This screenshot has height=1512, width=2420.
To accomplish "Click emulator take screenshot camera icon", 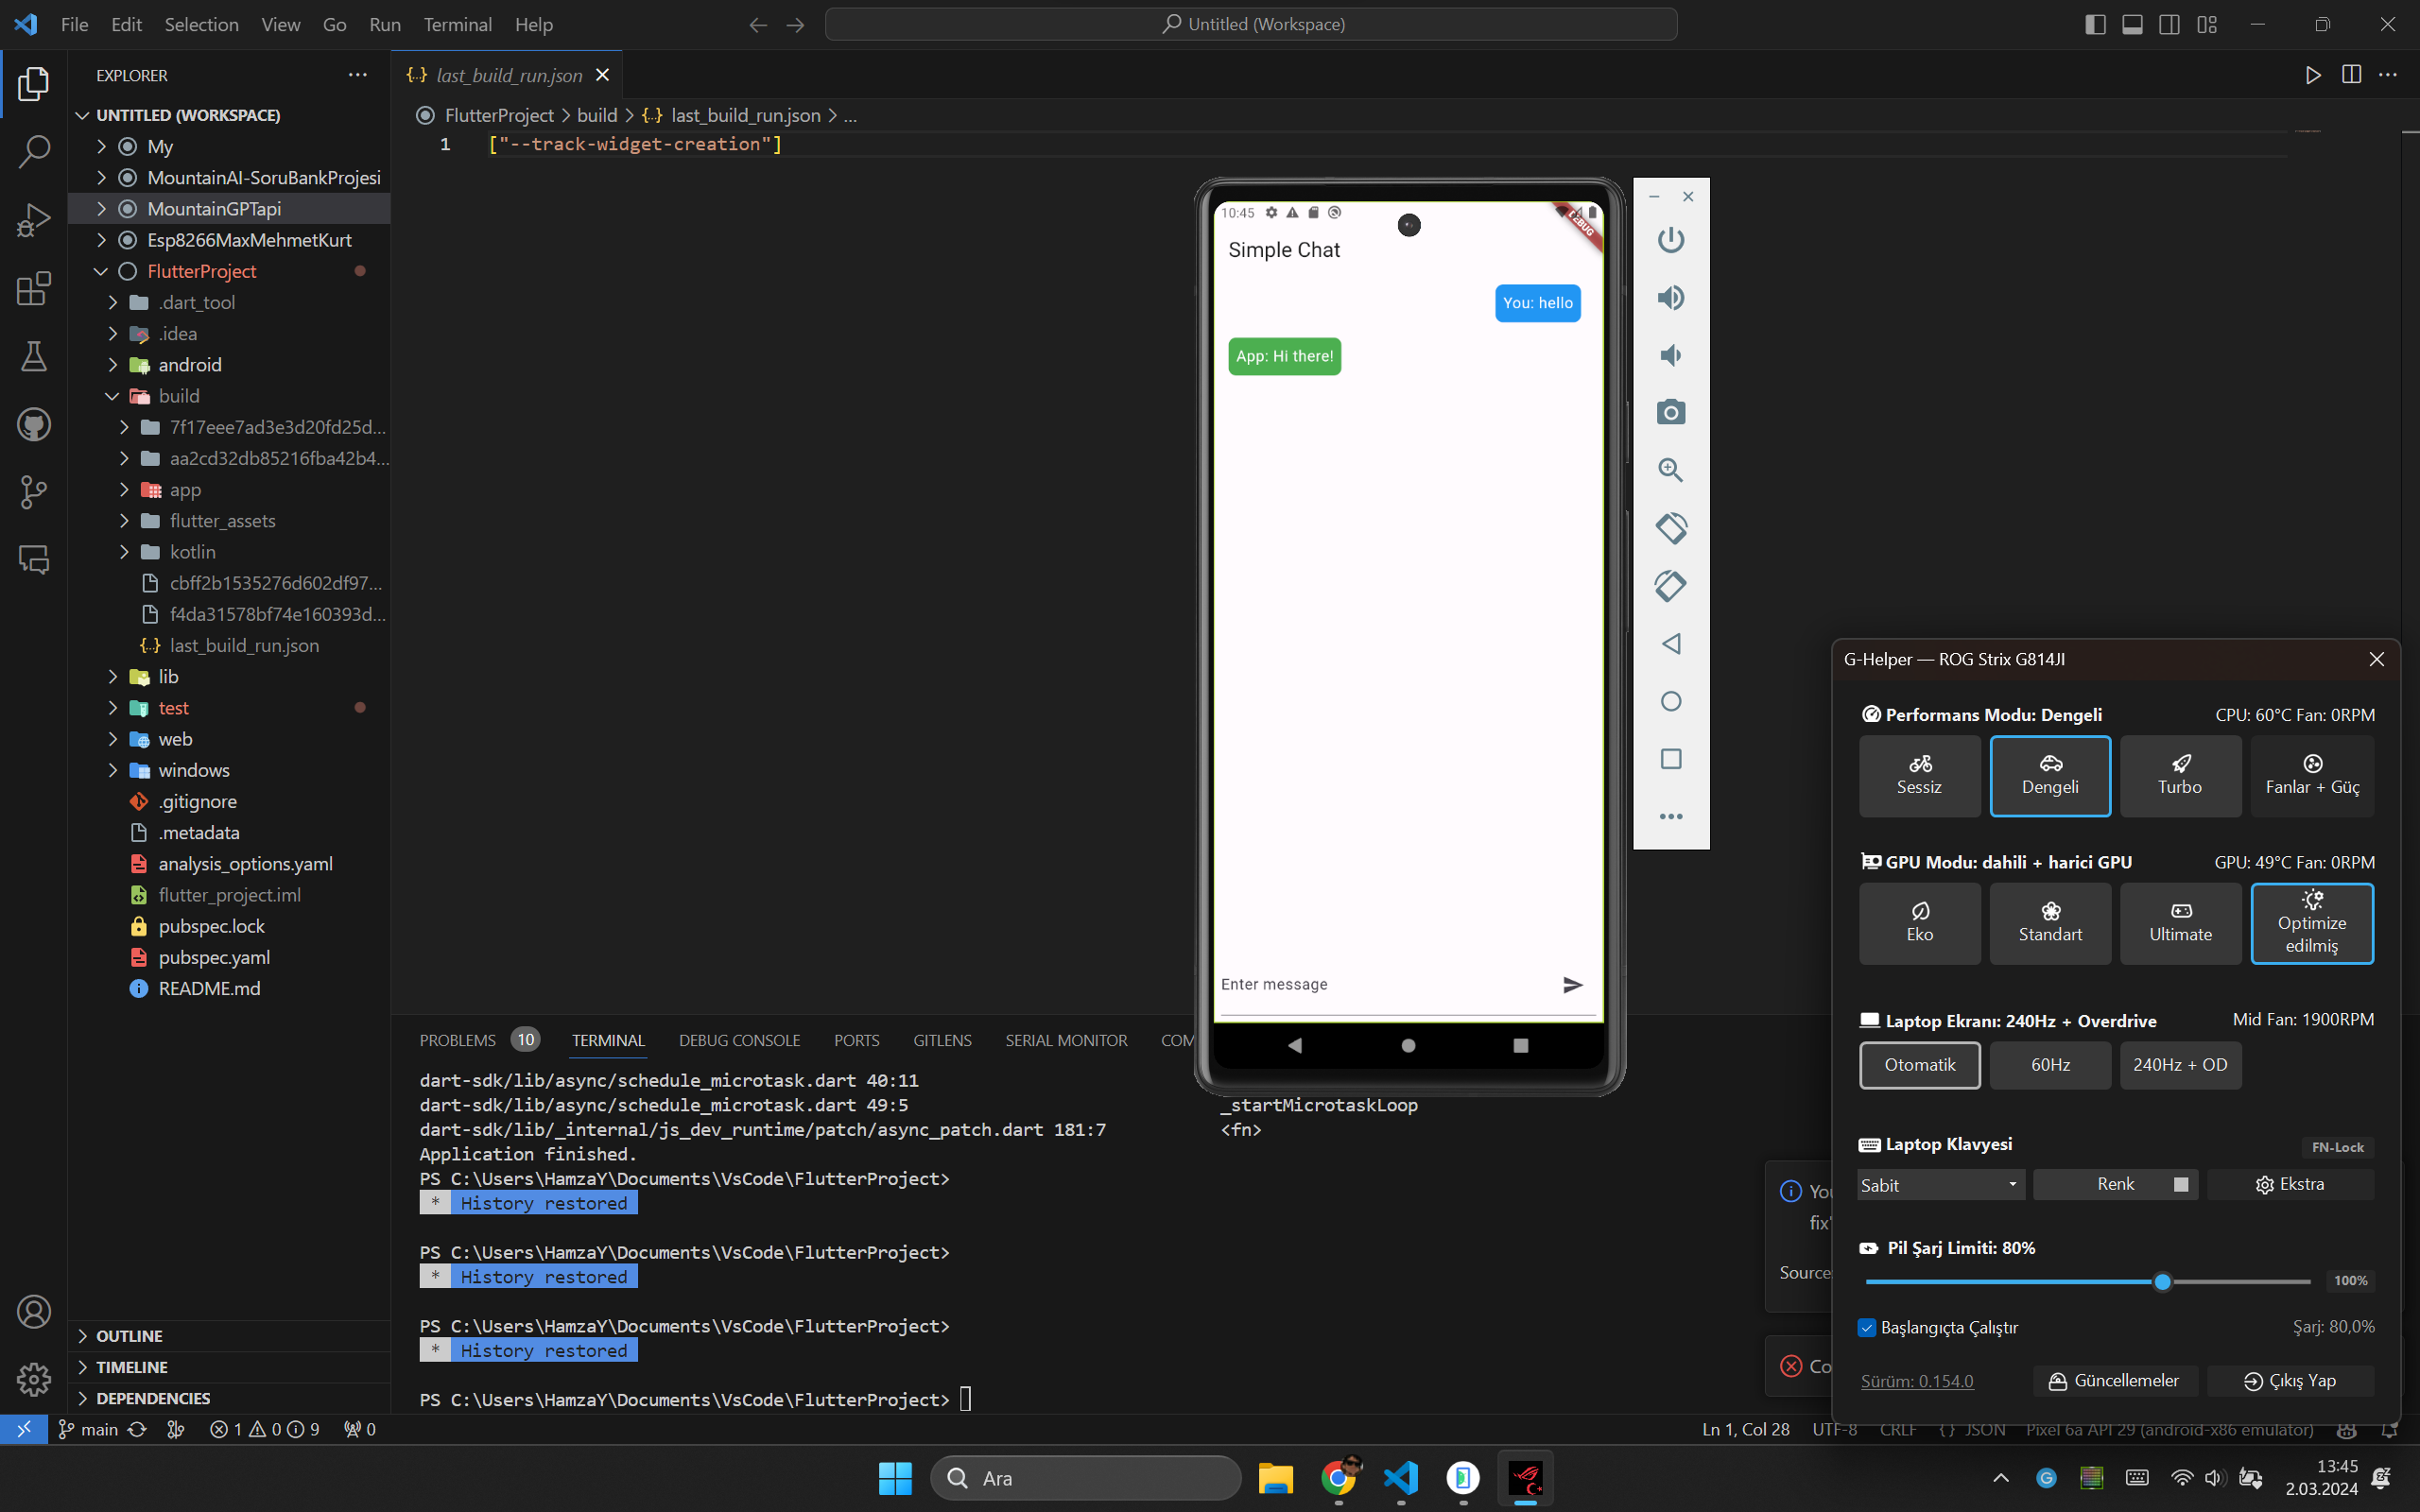I will [1670, 412].
